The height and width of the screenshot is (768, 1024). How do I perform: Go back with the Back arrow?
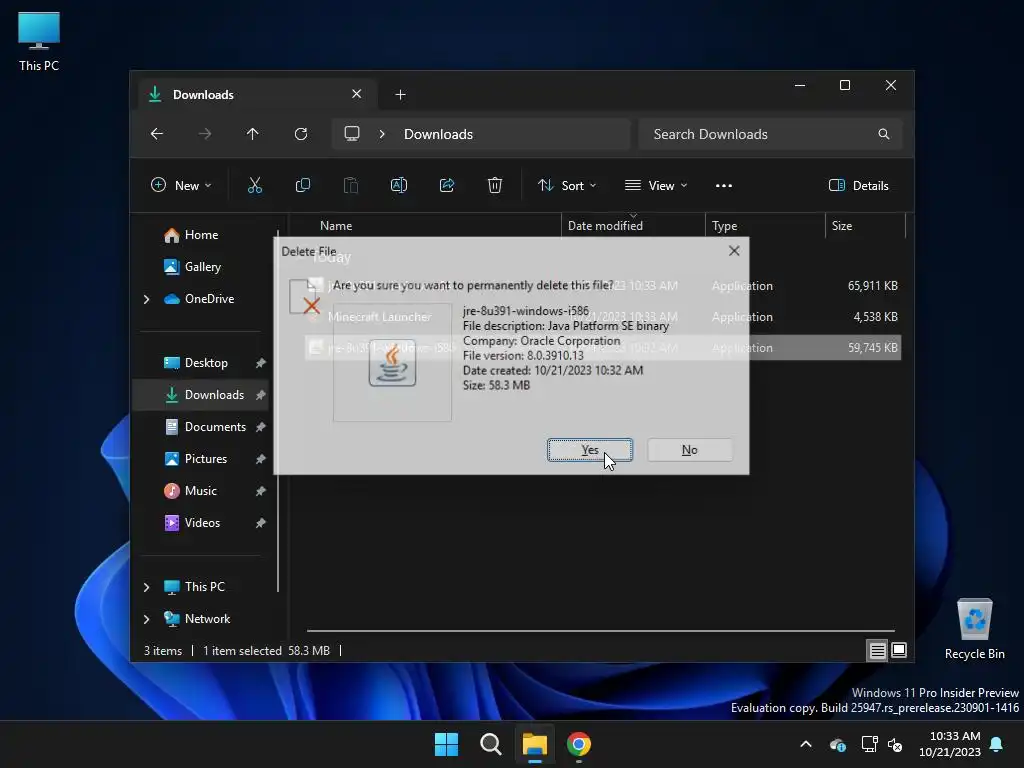pyautogui.click(x=157, y=134)
